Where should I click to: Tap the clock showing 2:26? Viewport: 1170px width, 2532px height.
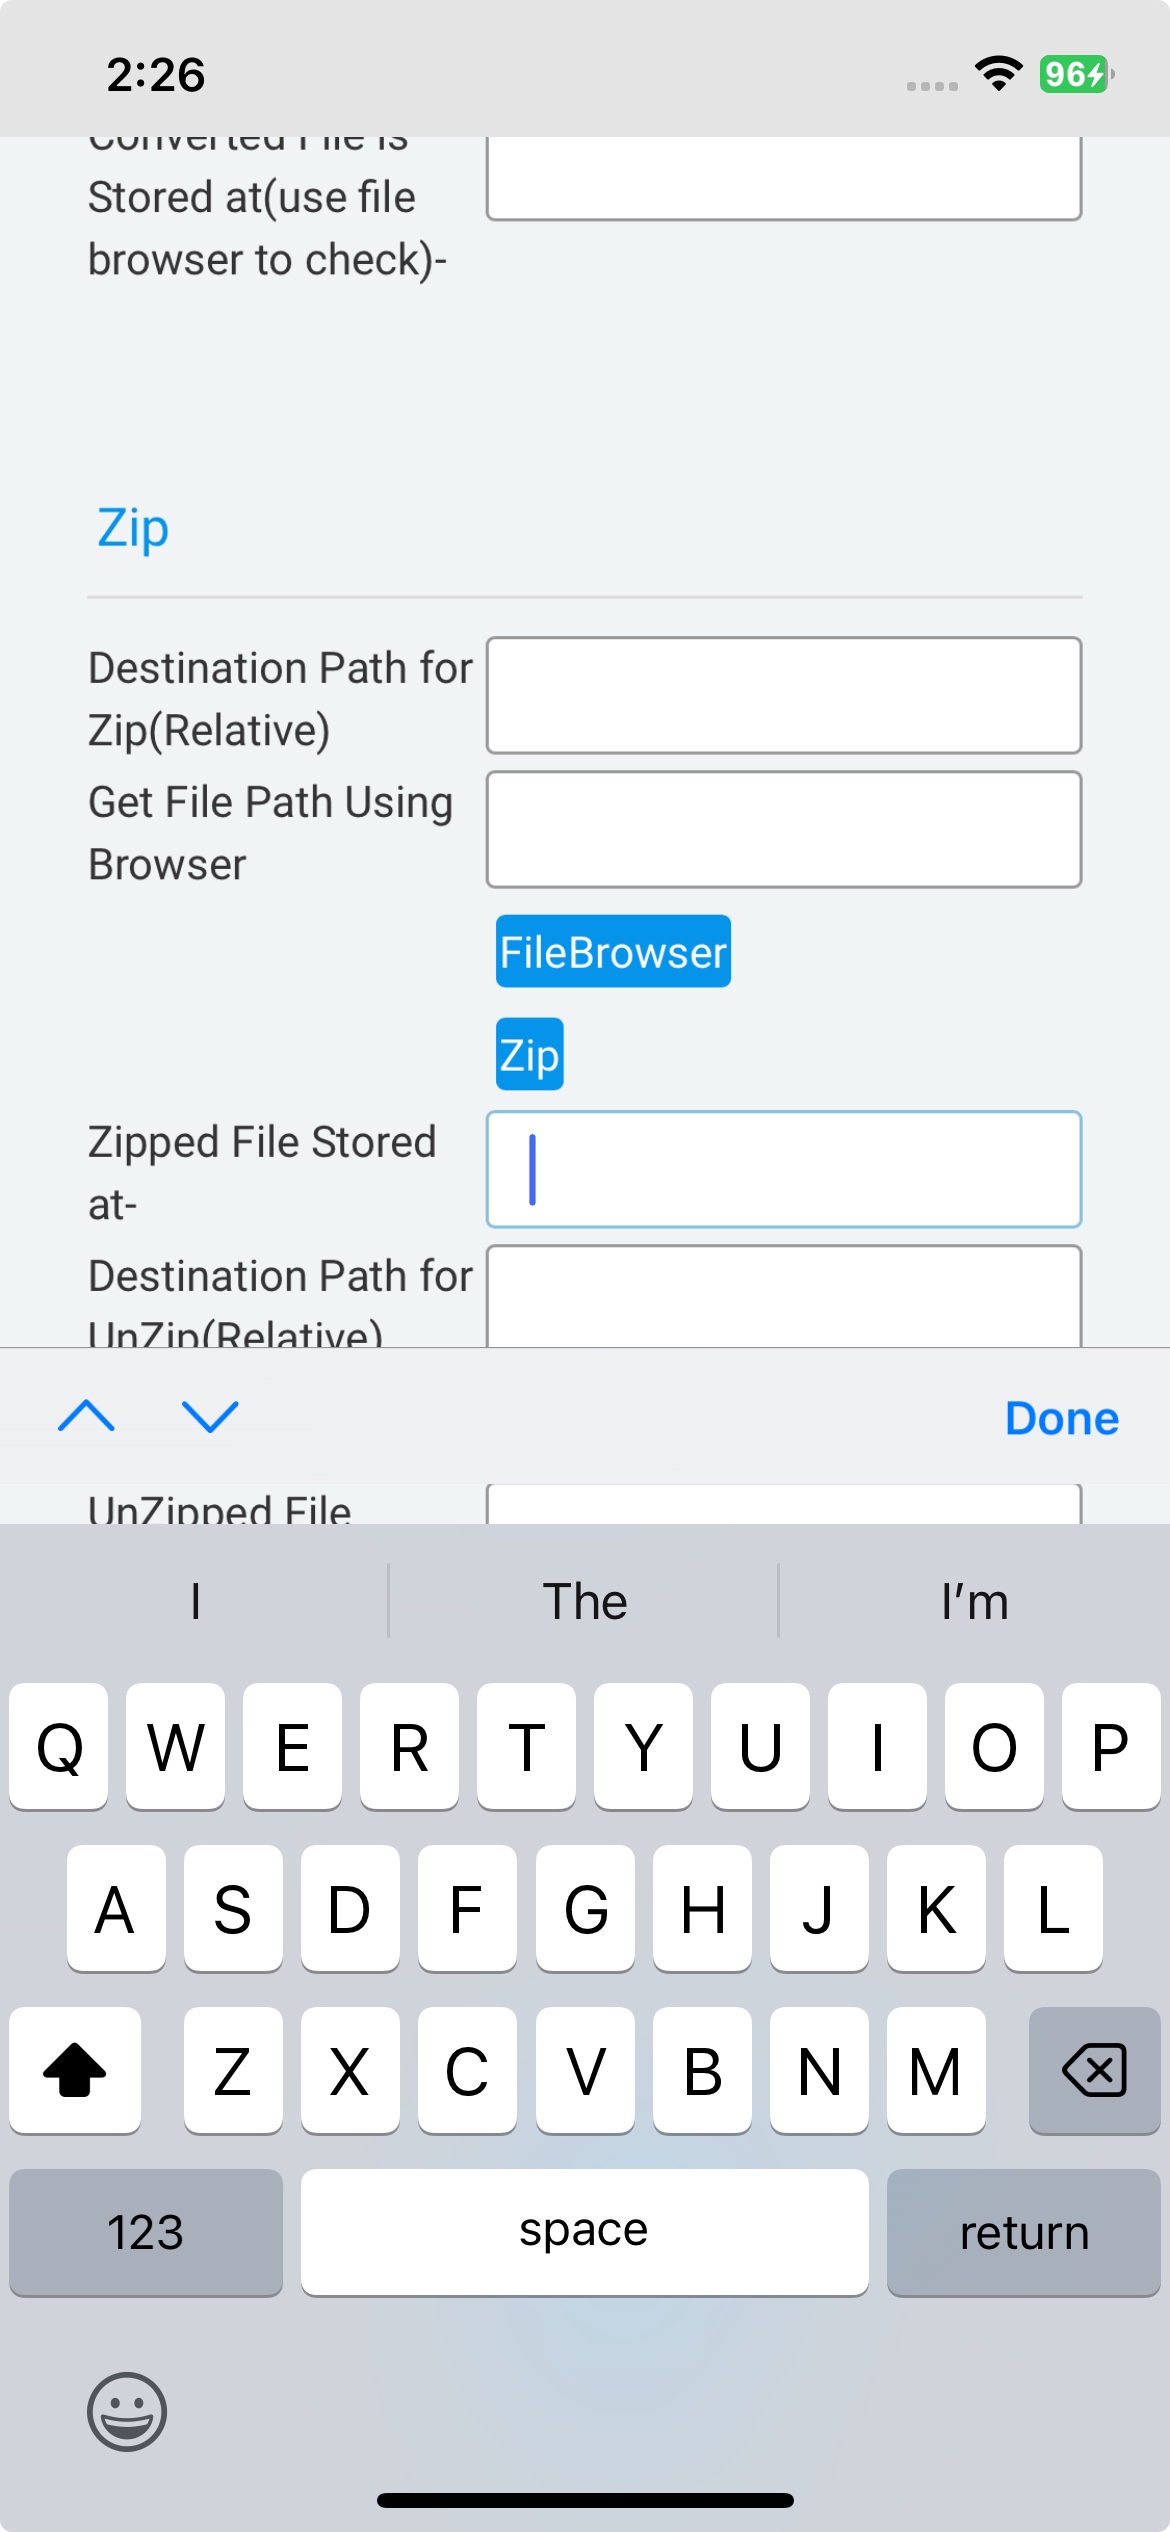[x=158, y=74]
